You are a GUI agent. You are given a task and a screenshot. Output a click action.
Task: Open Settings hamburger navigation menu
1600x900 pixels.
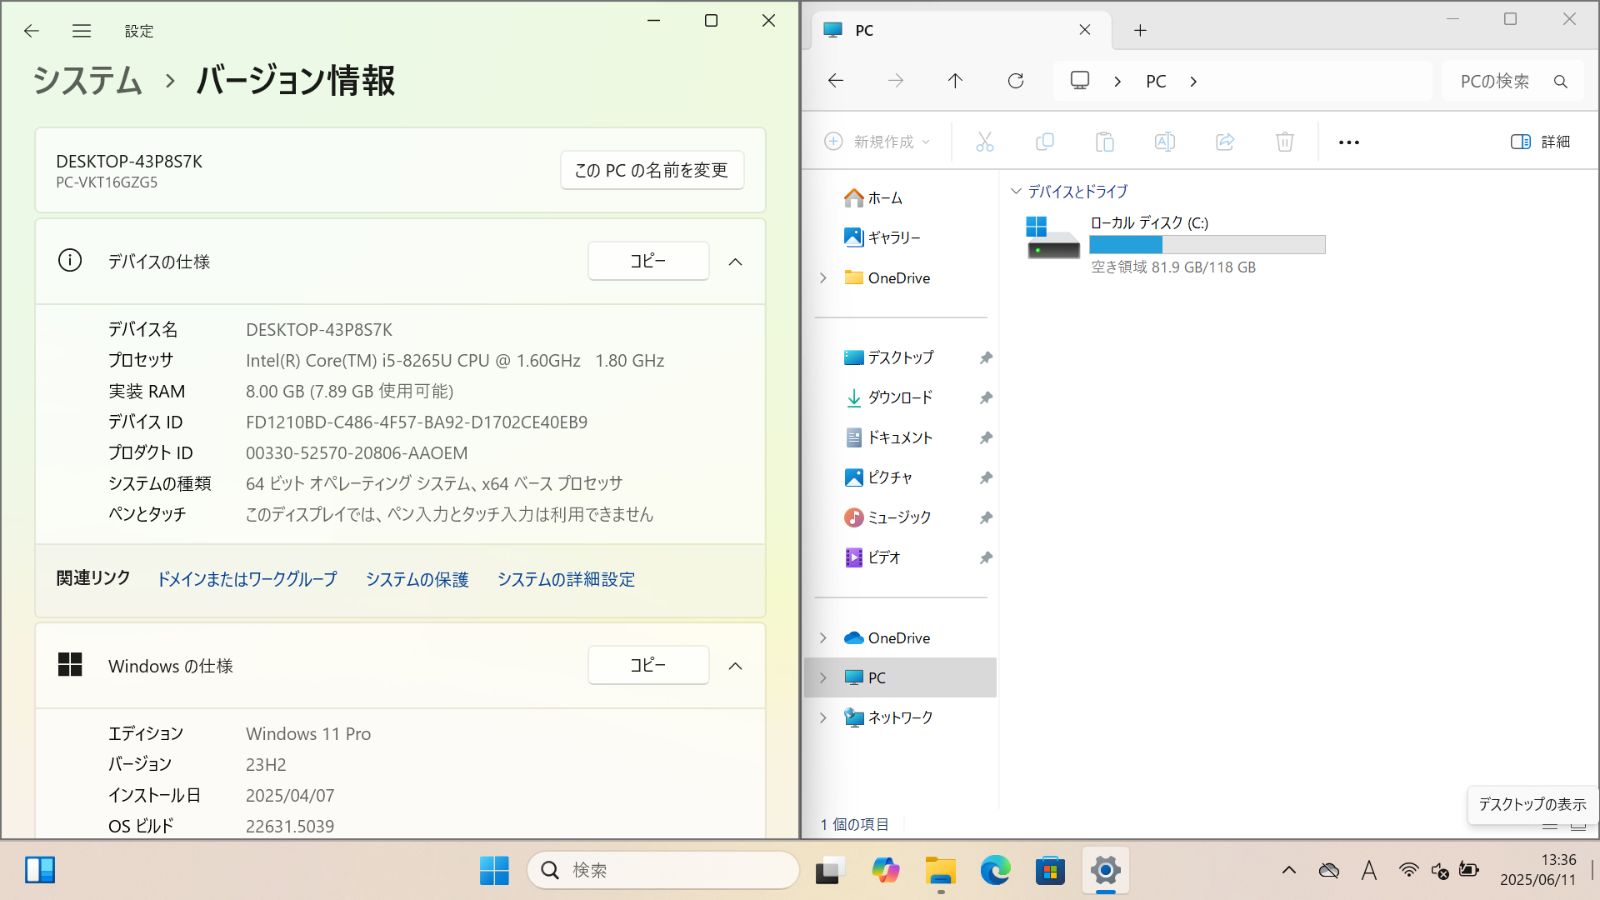(82, 31)
